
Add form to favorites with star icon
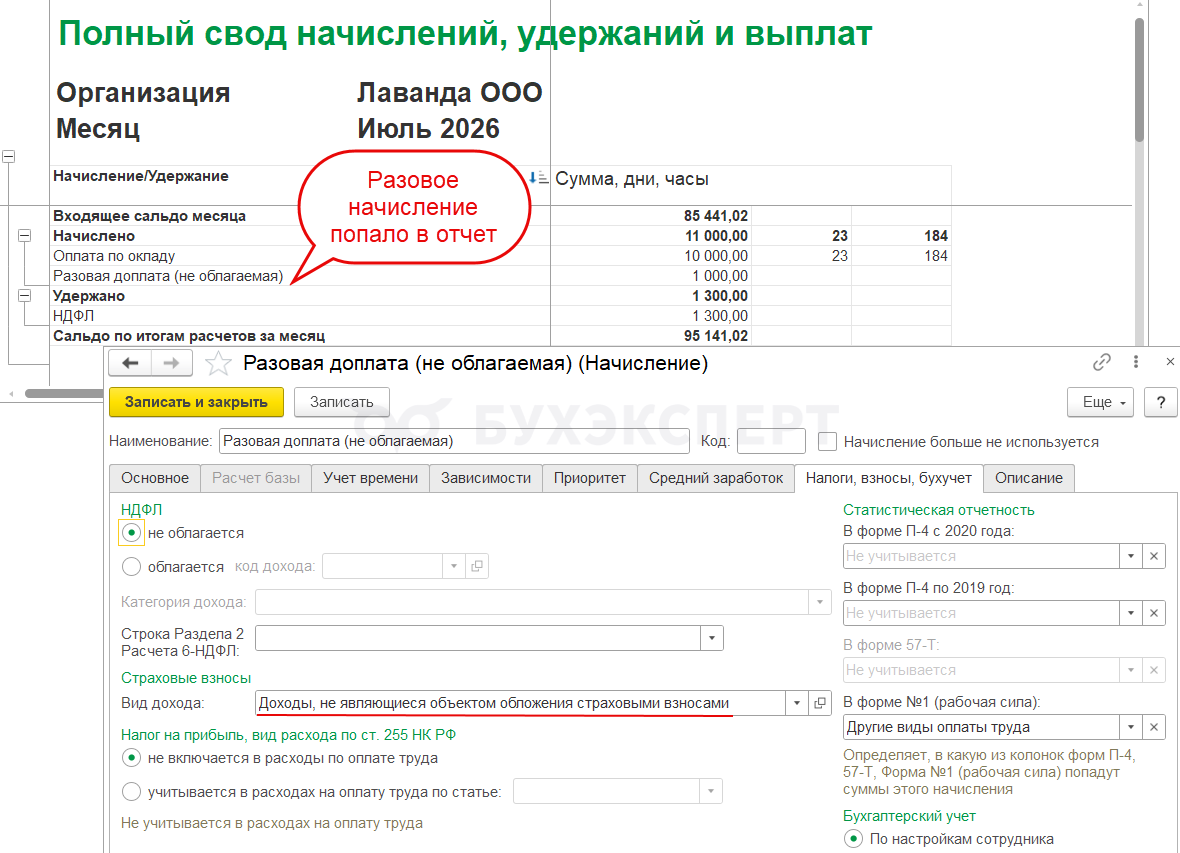tap(218, 364)
